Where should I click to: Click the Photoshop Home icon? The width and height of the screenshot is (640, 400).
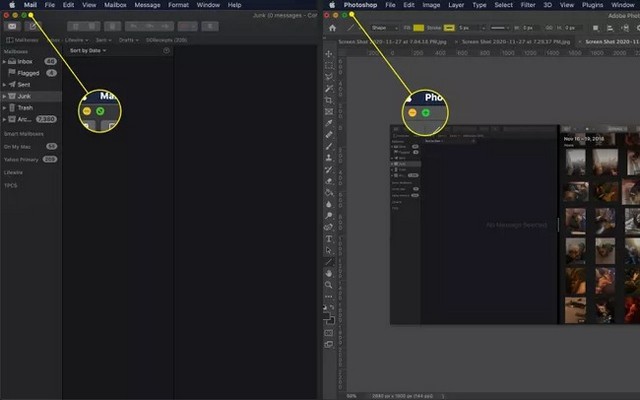332,28
